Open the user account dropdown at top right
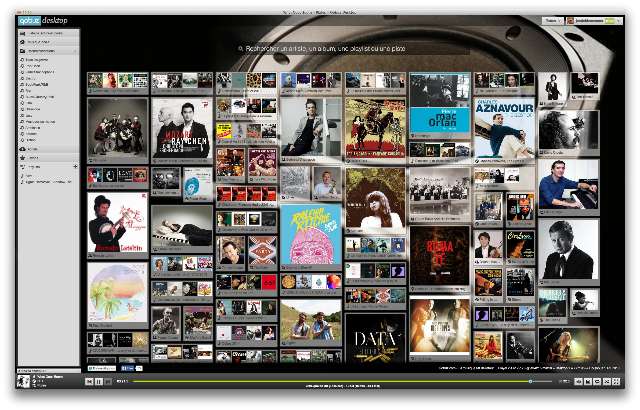Image resolution: width=640 pixels, height=410 pixels. pos(593,20)
